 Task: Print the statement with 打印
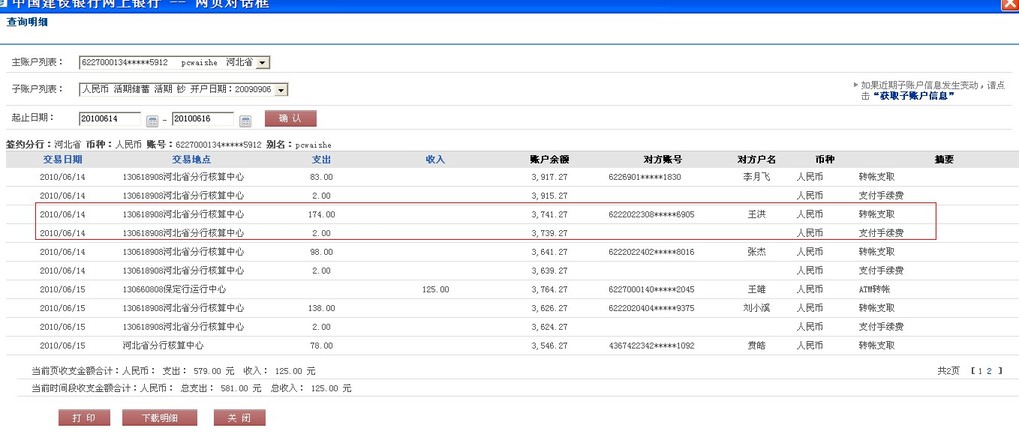[84, 417]
